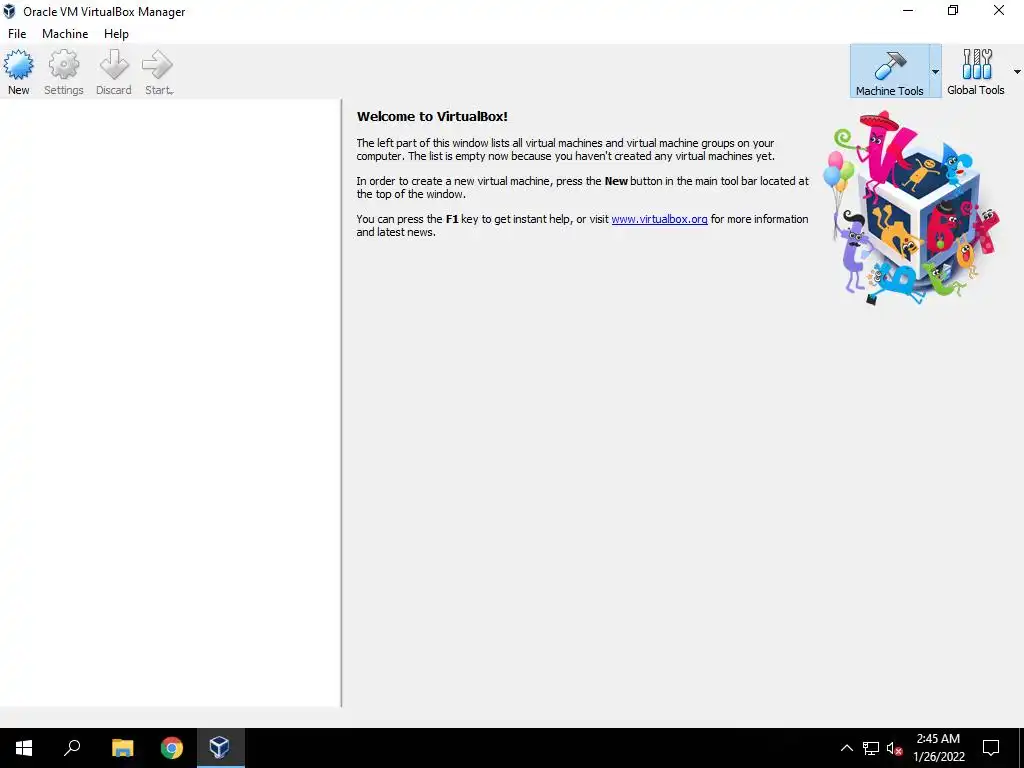Select the Machine Tools button
The image size is (1024, 768).
point(889,72)
